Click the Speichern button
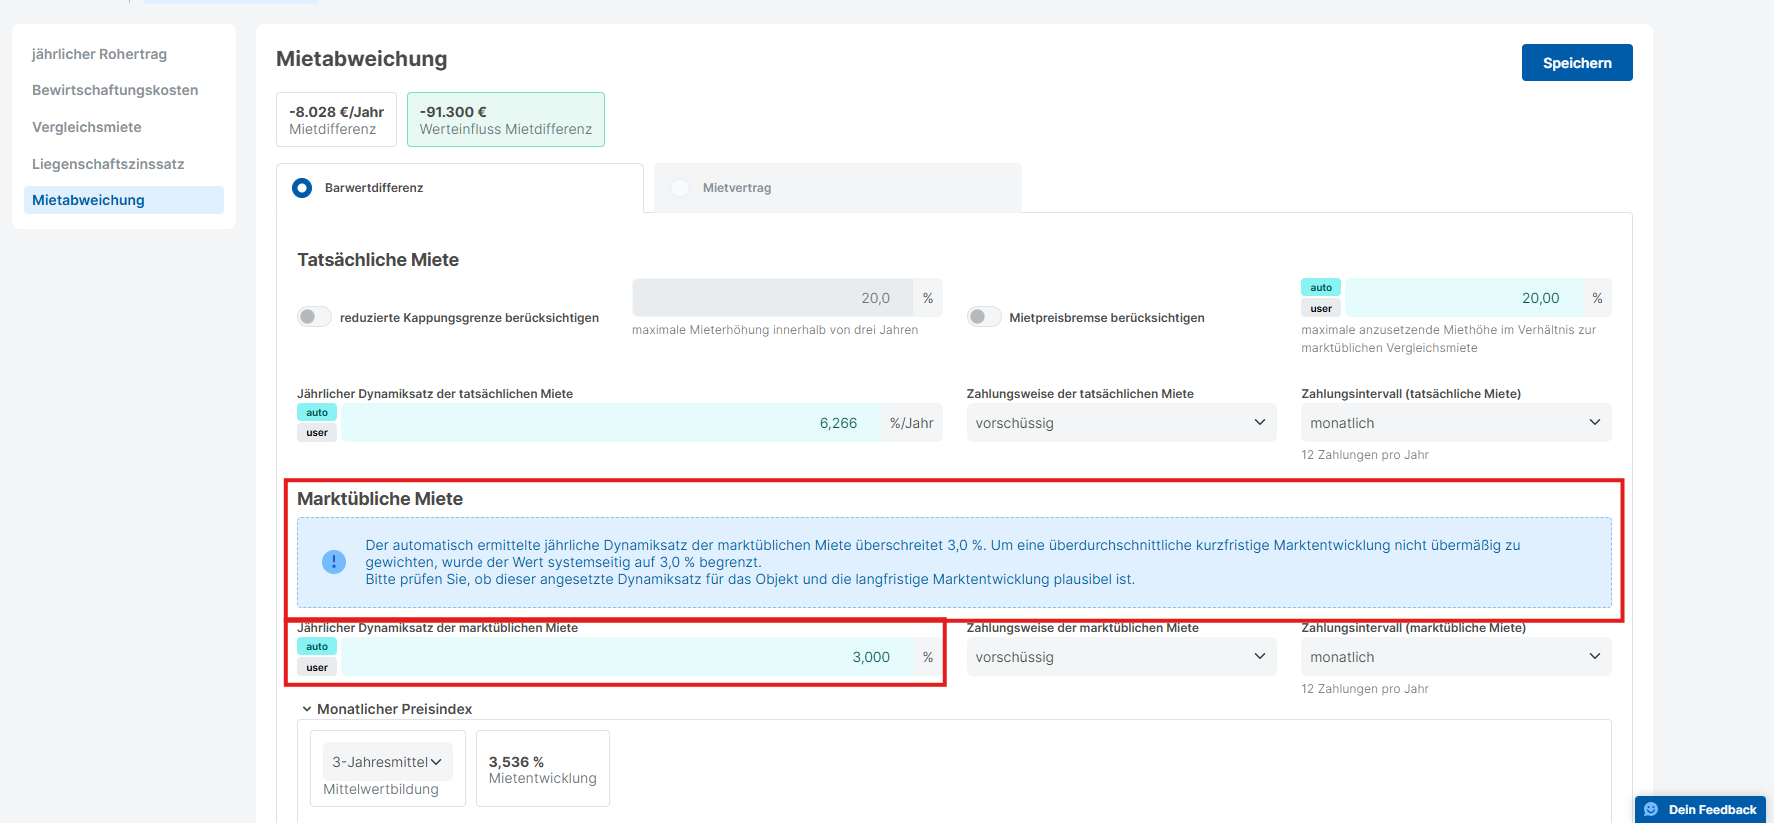 tap(1576, 63)
